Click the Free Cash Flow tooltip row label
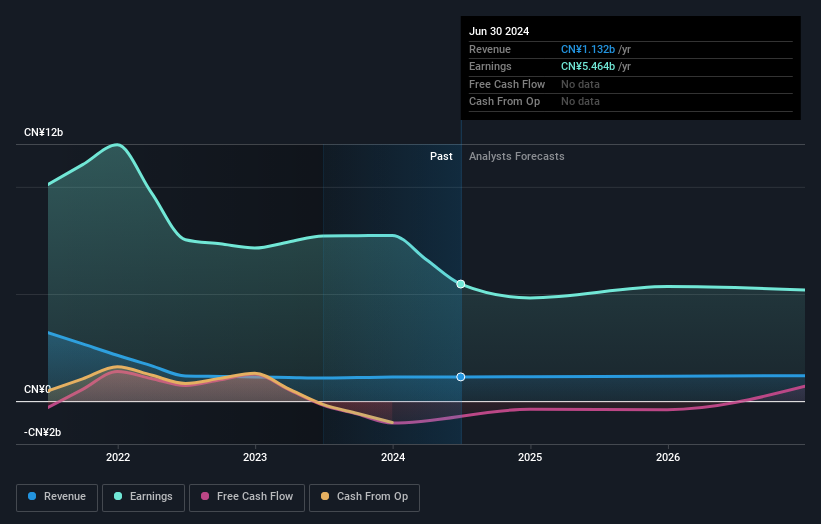Viewport: 821px width, 524px height. (507, 84)
